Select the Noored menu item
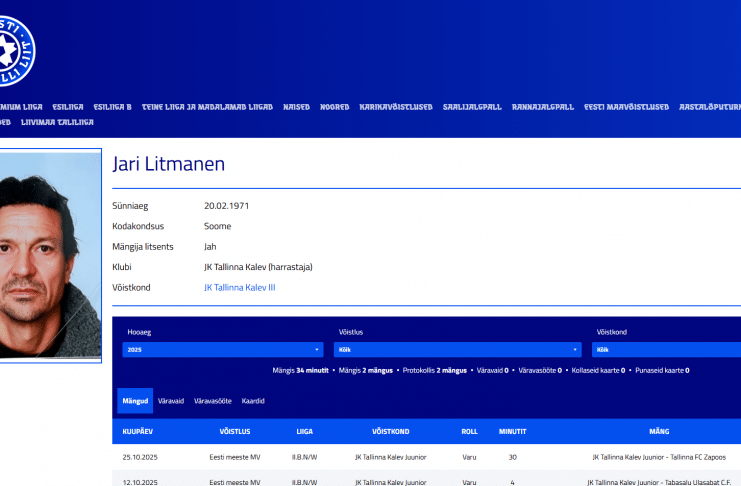Image resolution: width=741 pixels, height=486 pixels. tap(334, 106)
